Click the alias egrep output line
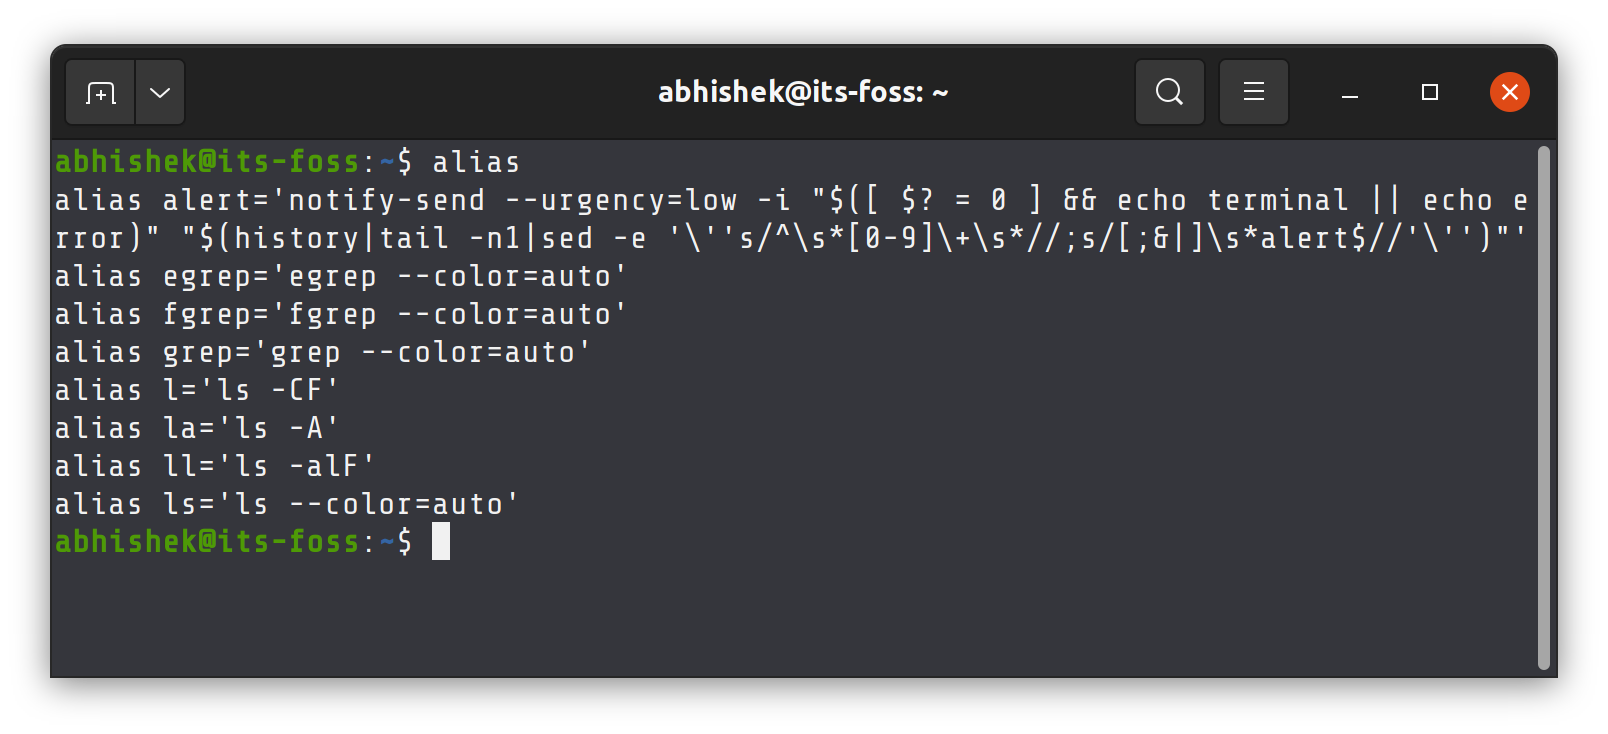Image resolution: width=1608 pixels, height=734 pixels. [340, 277]
